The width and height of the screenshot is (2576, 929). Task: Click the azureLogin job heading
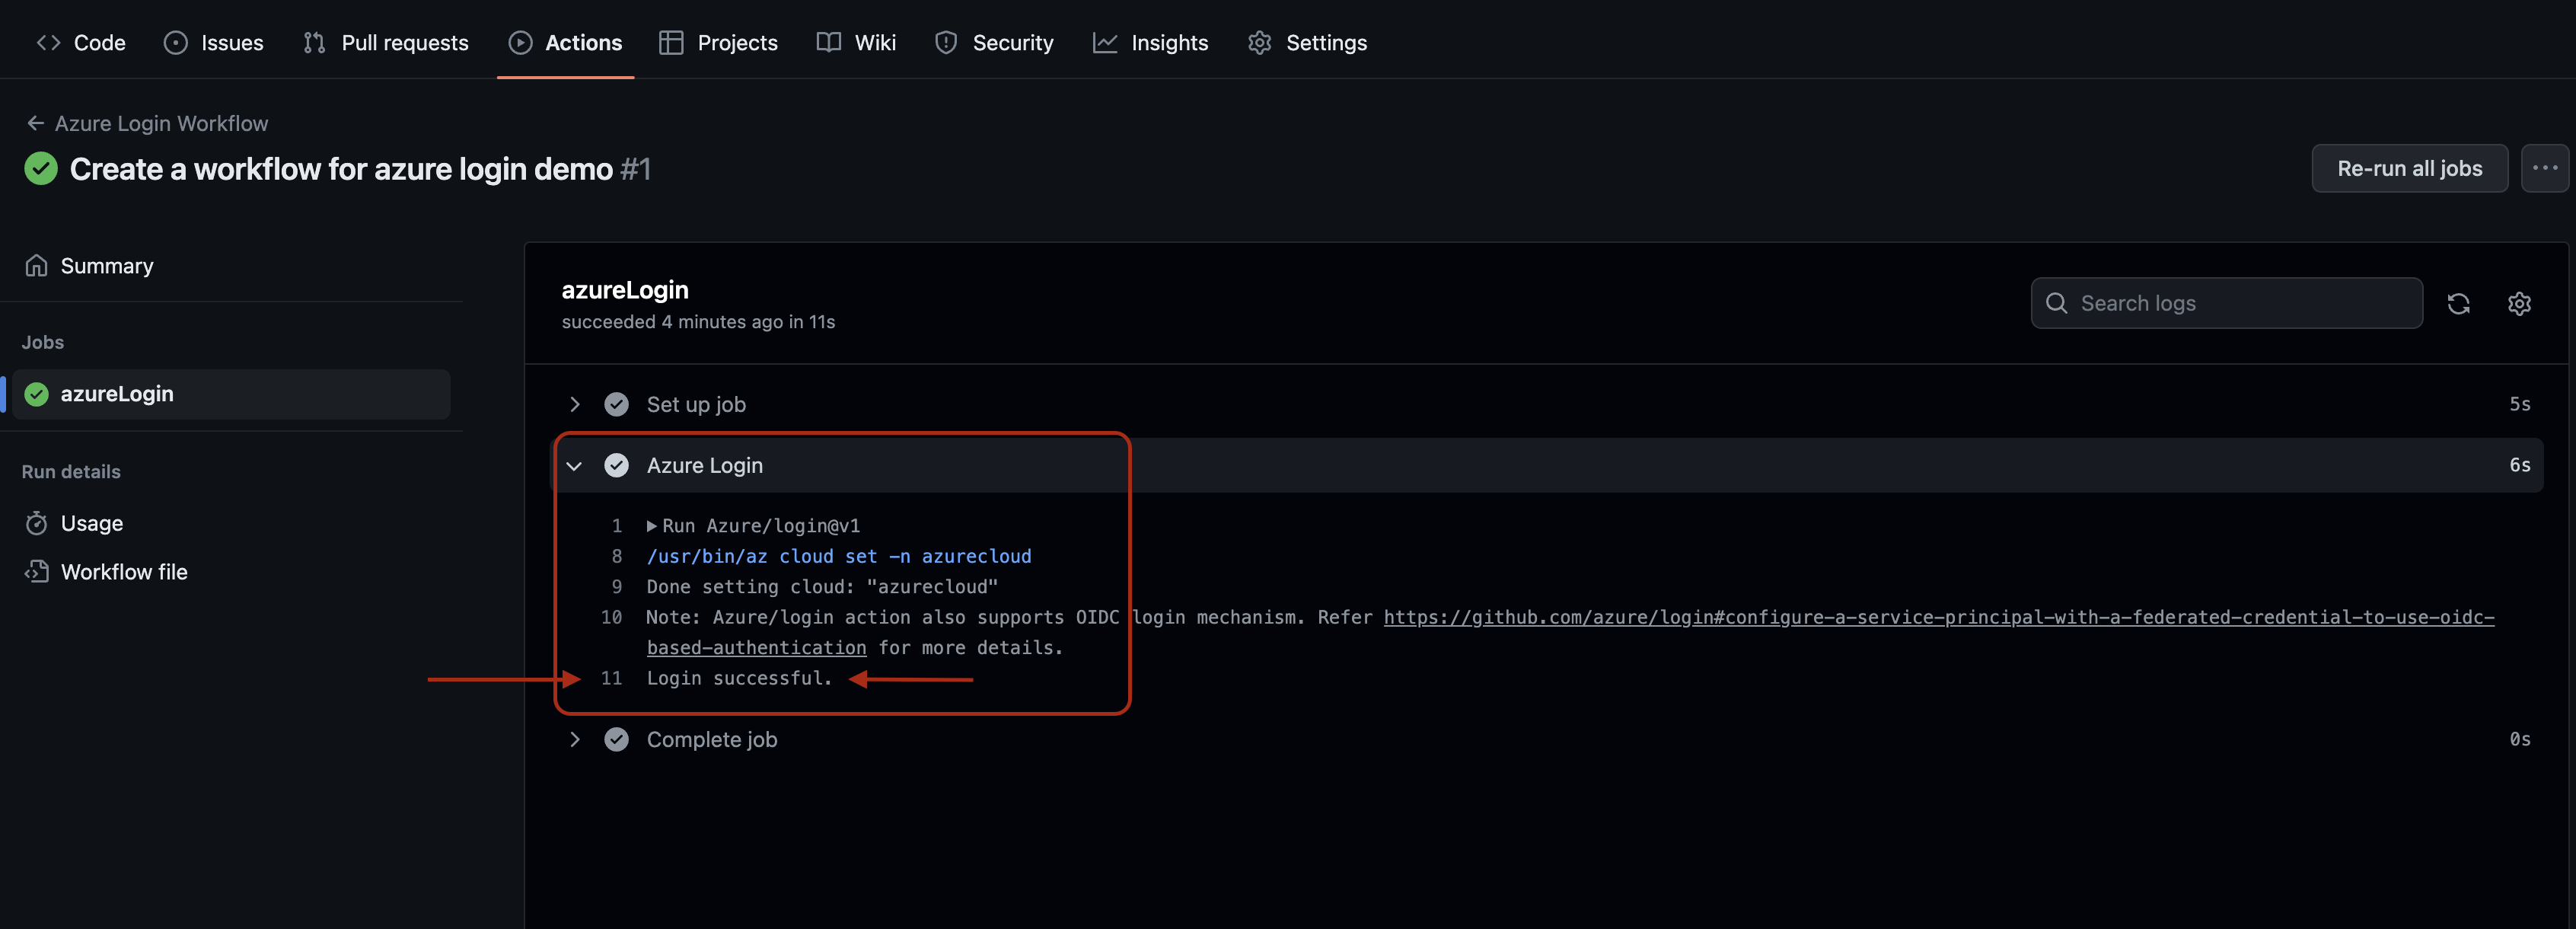pos(625,290)
